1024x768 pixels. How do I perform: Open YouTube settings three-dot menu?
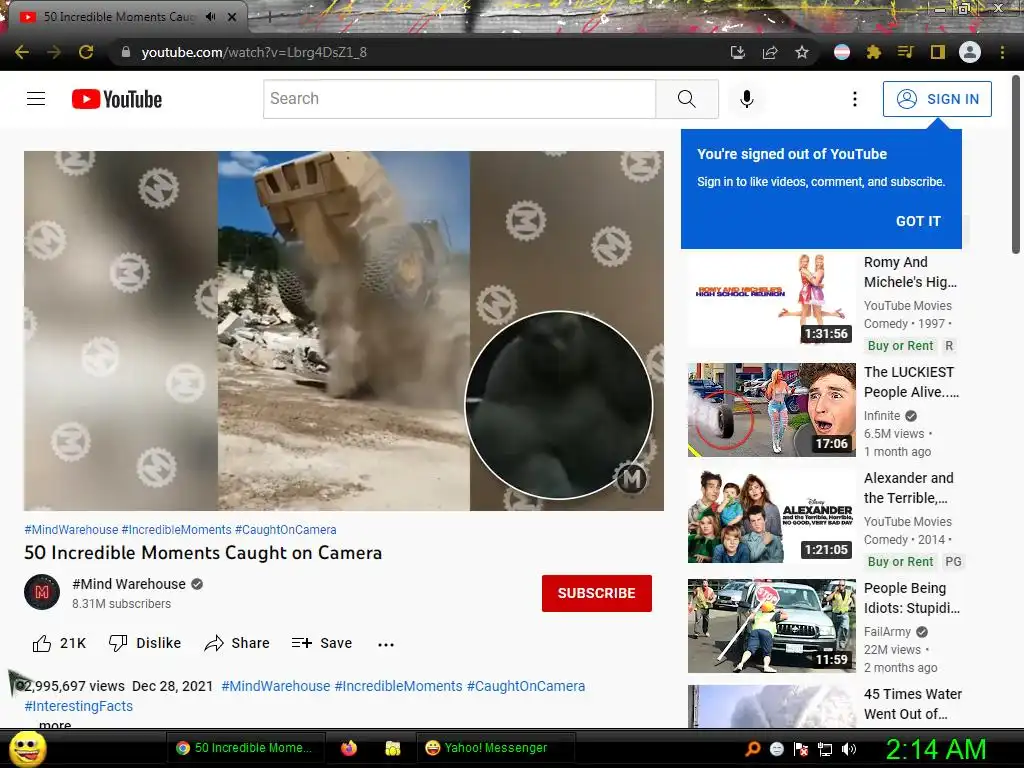(855, 99)
